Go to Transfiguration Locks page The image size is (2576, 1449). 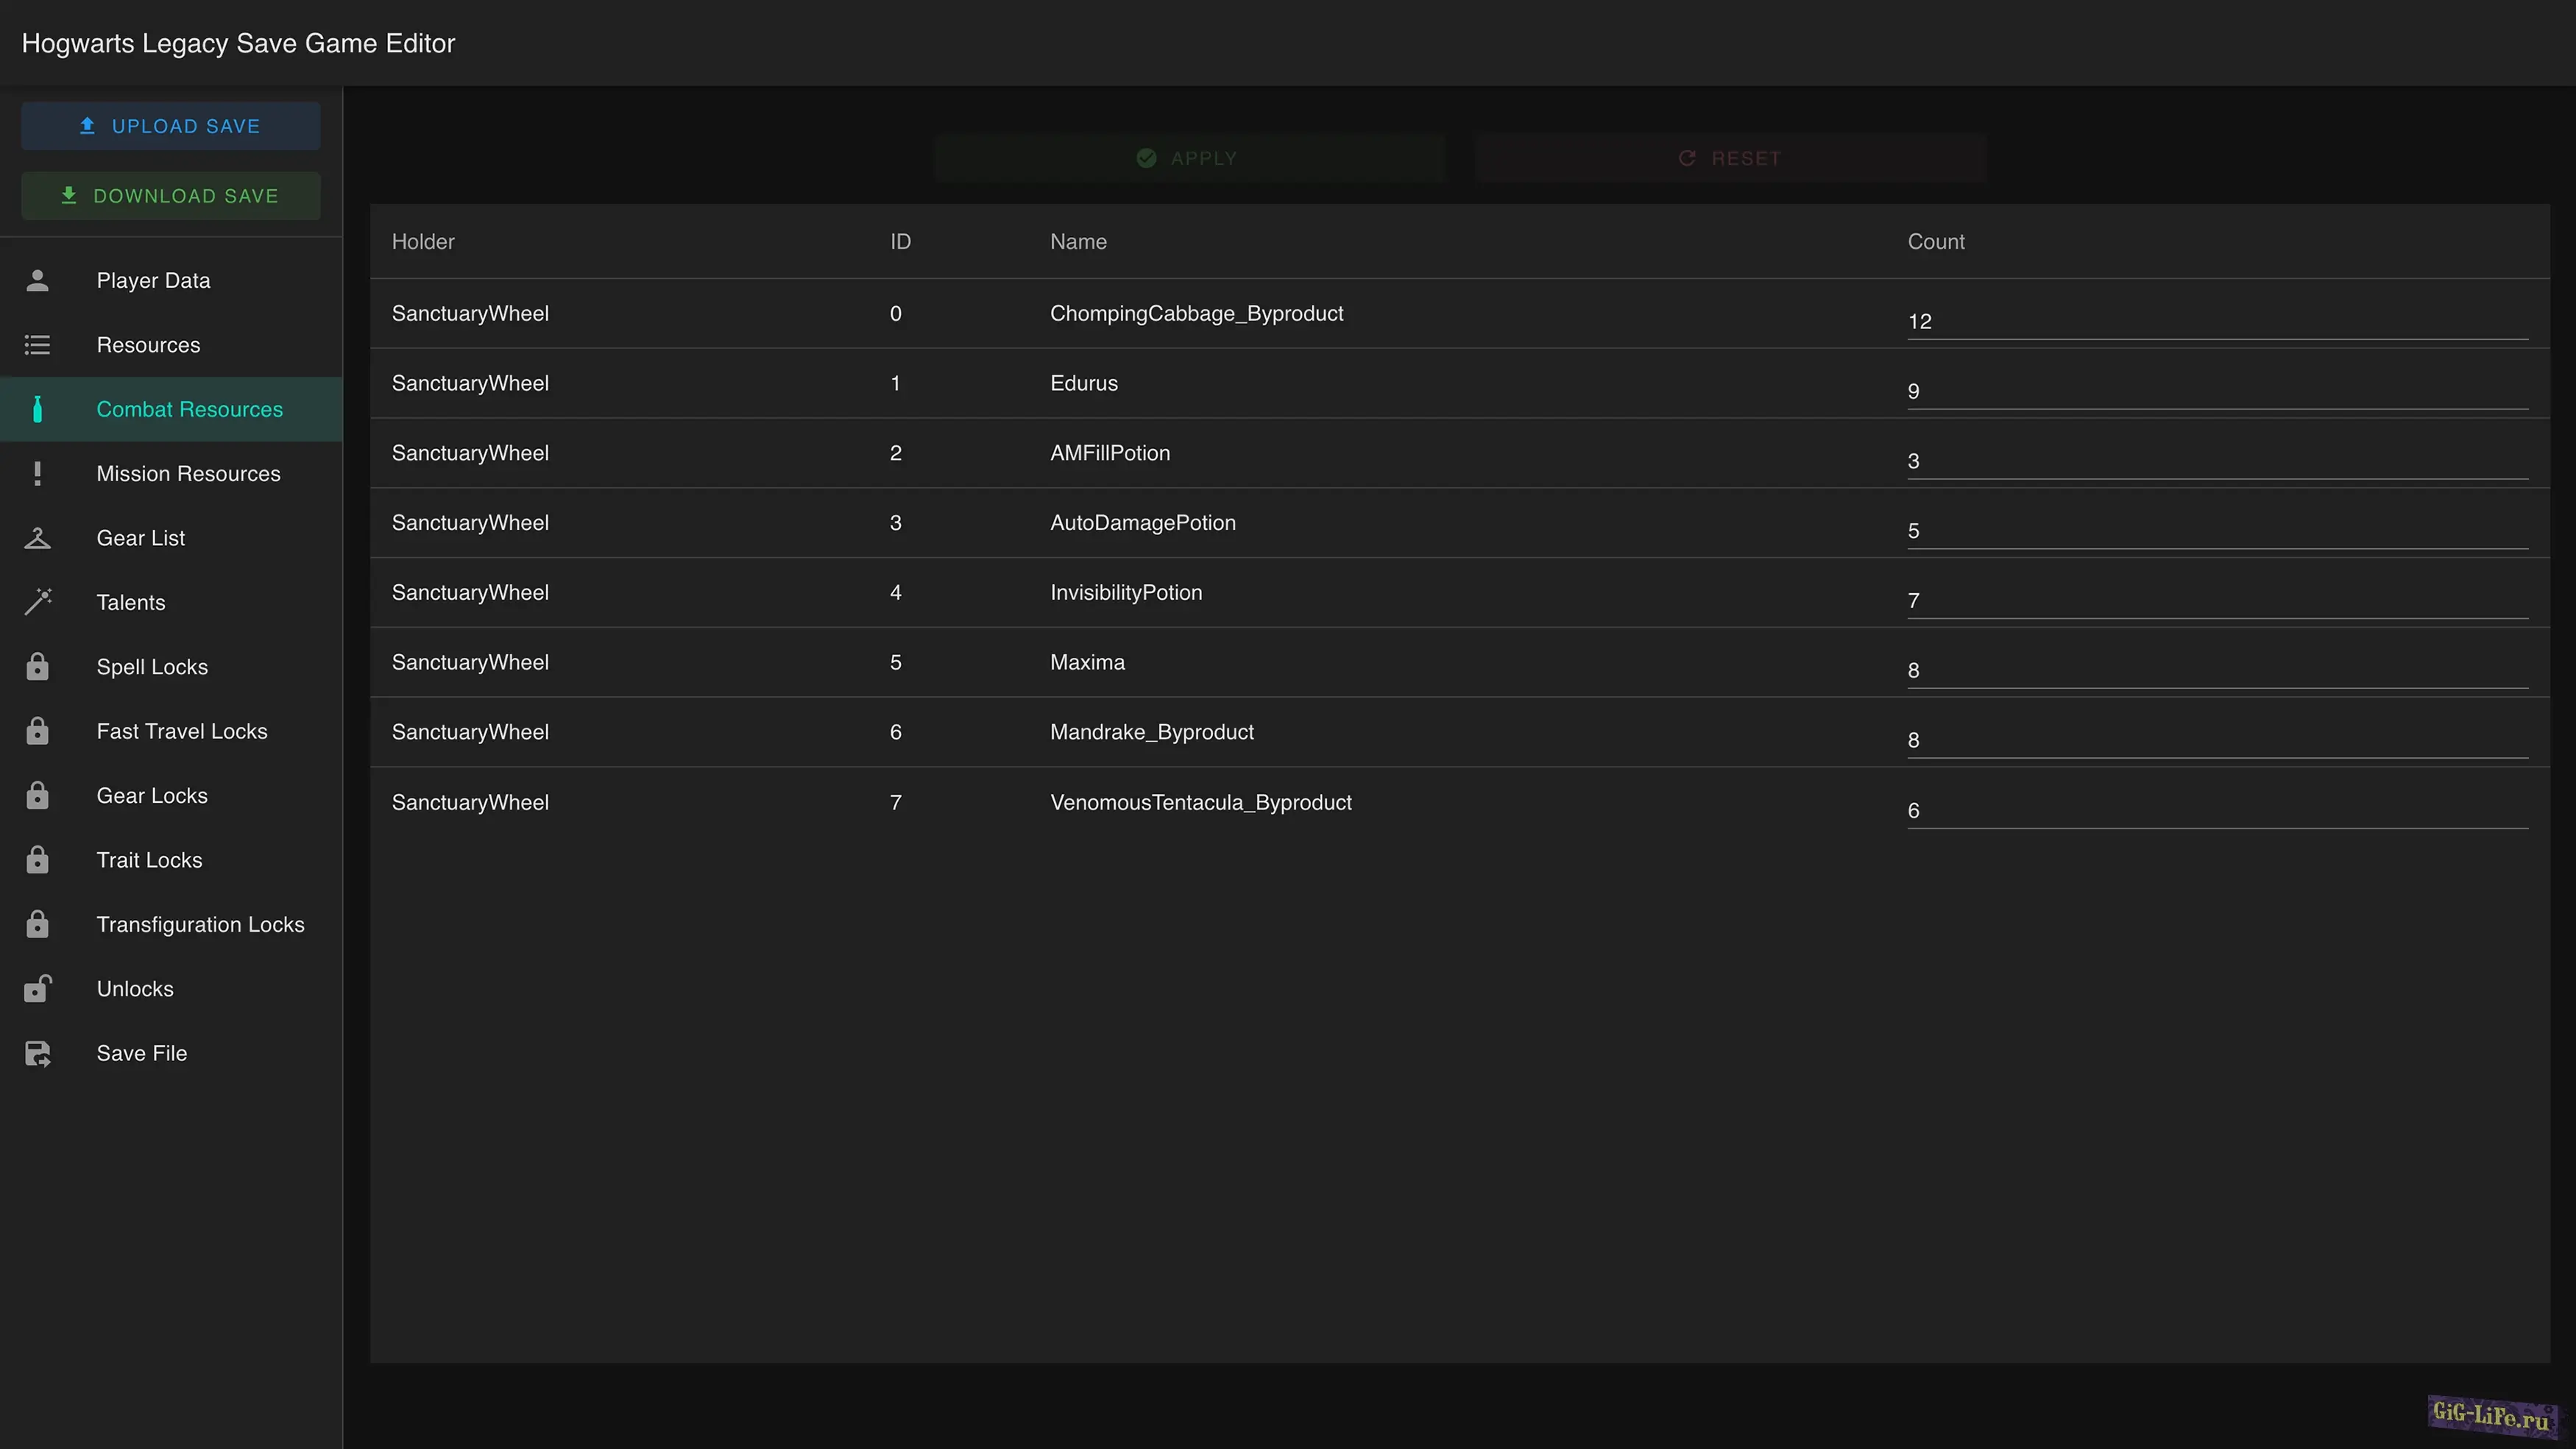point(200,925)
